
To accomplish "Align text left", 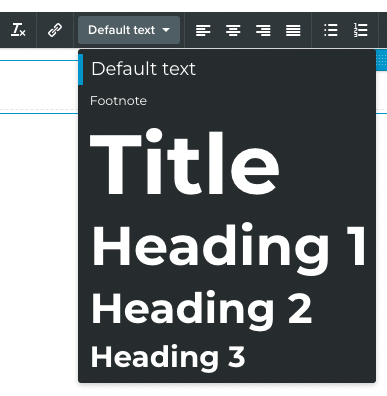I will click(x=203, y=30).
